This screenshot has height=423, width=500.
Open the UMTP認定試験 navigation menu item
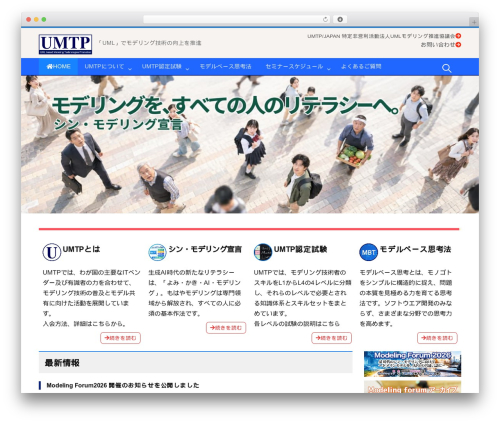162,67
